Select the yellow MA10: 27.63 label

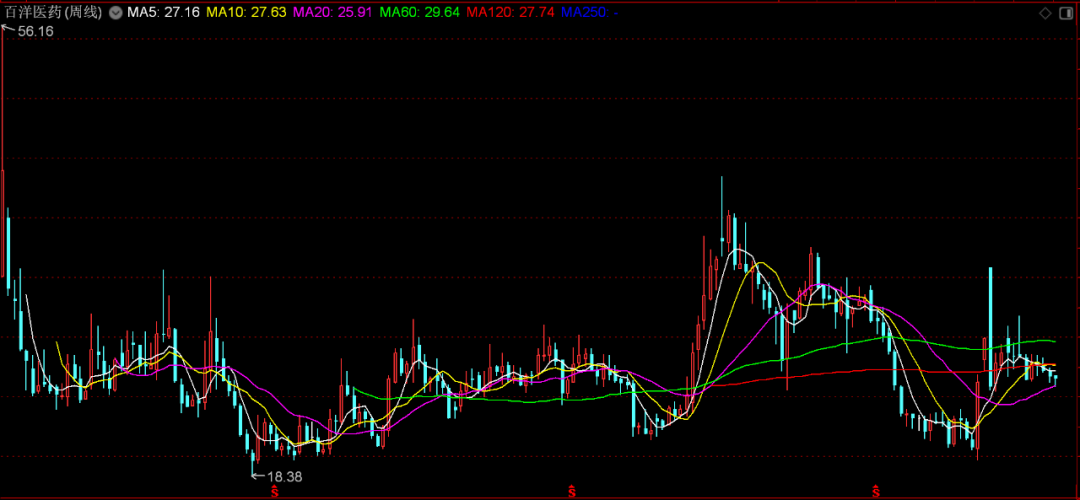point(247,12)
